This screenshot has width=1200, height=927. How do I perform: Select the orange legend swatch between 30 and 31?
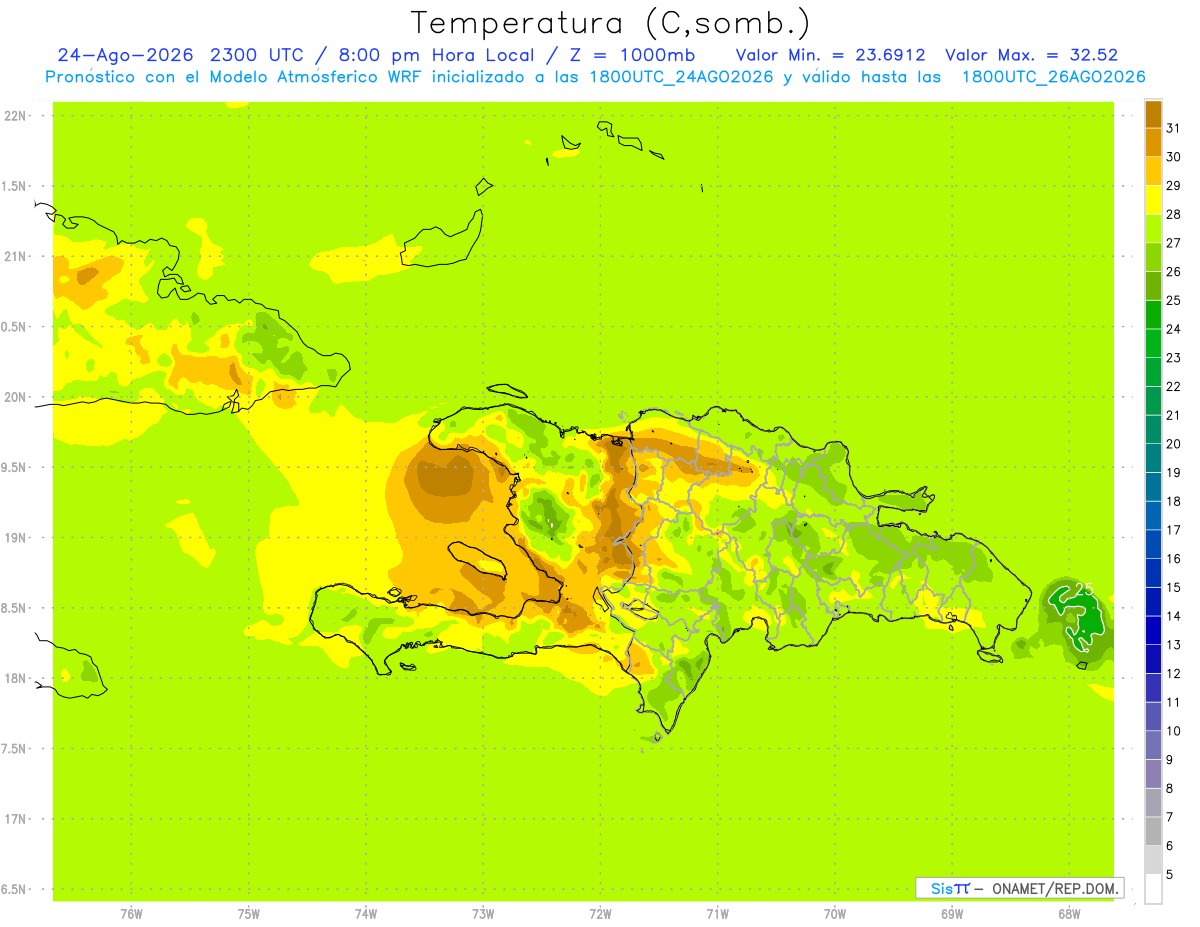click(x=1153, y=142)
